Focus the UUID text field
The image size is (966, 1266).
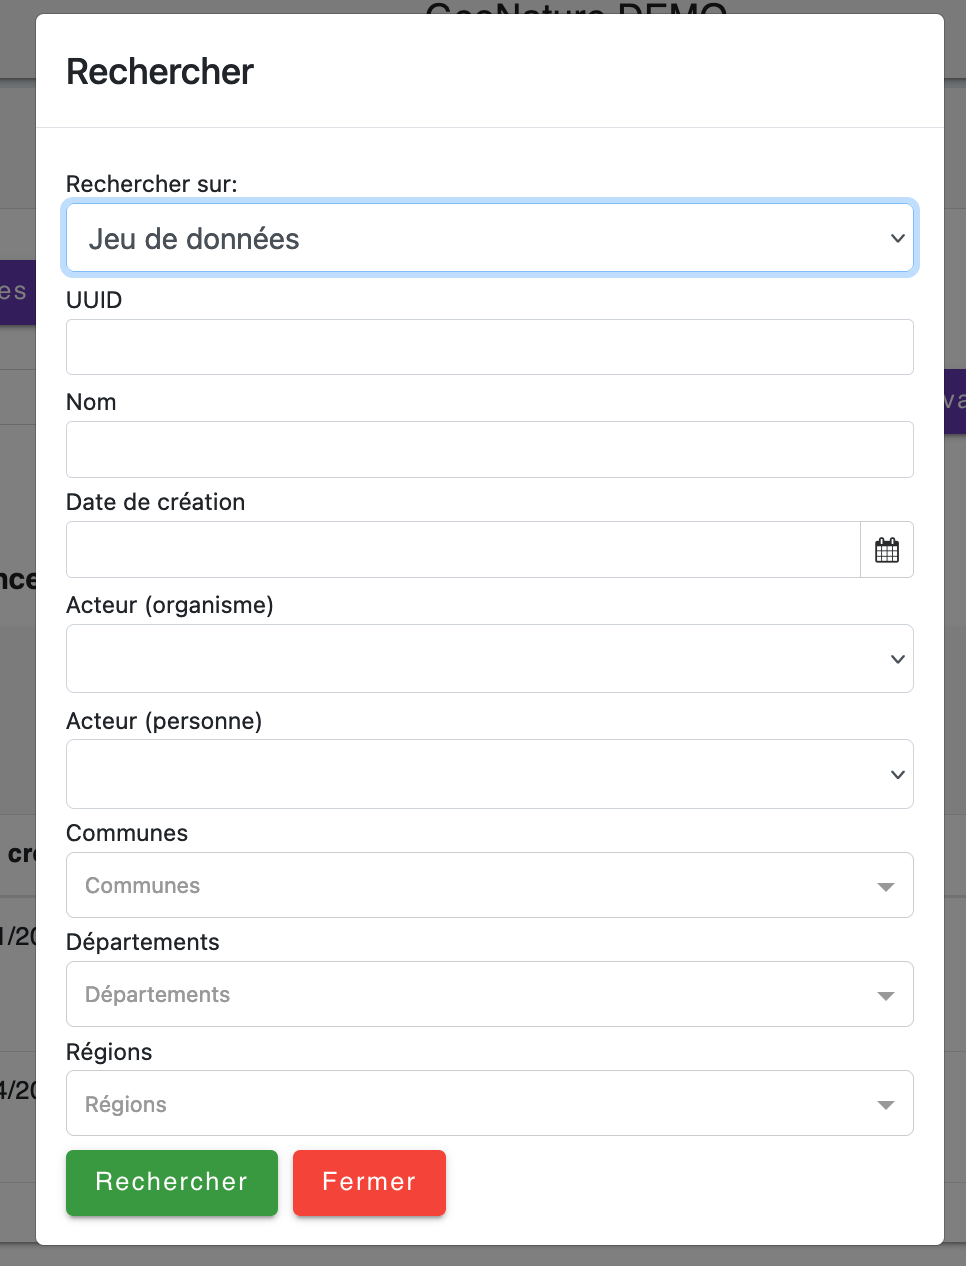[490, 347]
